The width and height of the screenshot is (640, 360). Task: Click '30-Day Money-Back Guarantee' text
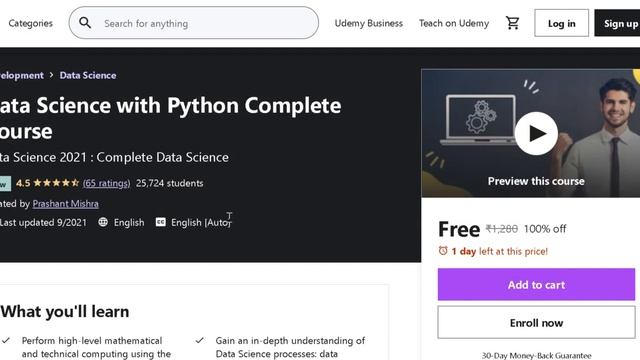[x=536, y=356]
